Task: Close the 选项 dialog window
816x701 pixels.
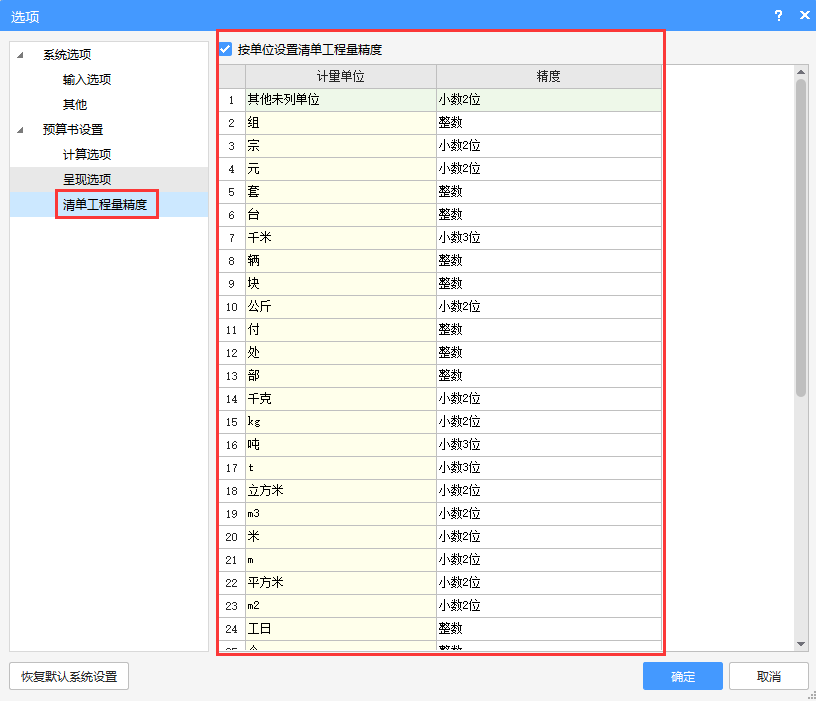Action: pos(803,15)
